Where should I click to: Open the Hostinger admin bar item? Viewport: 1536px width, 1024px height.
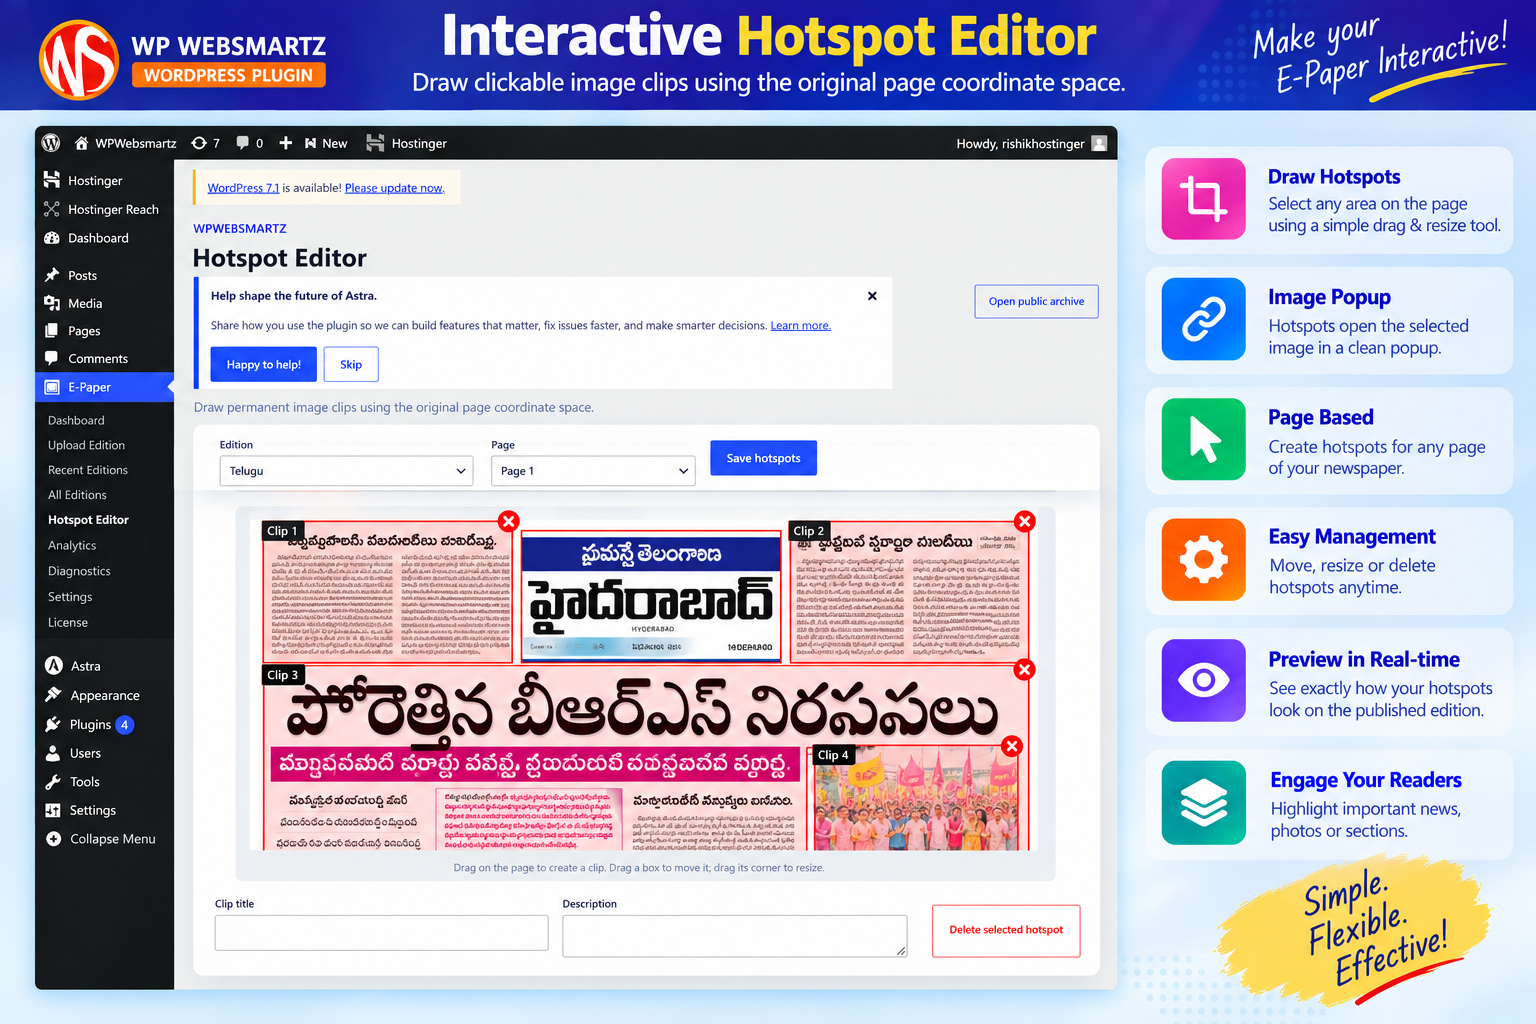[406, 143]
